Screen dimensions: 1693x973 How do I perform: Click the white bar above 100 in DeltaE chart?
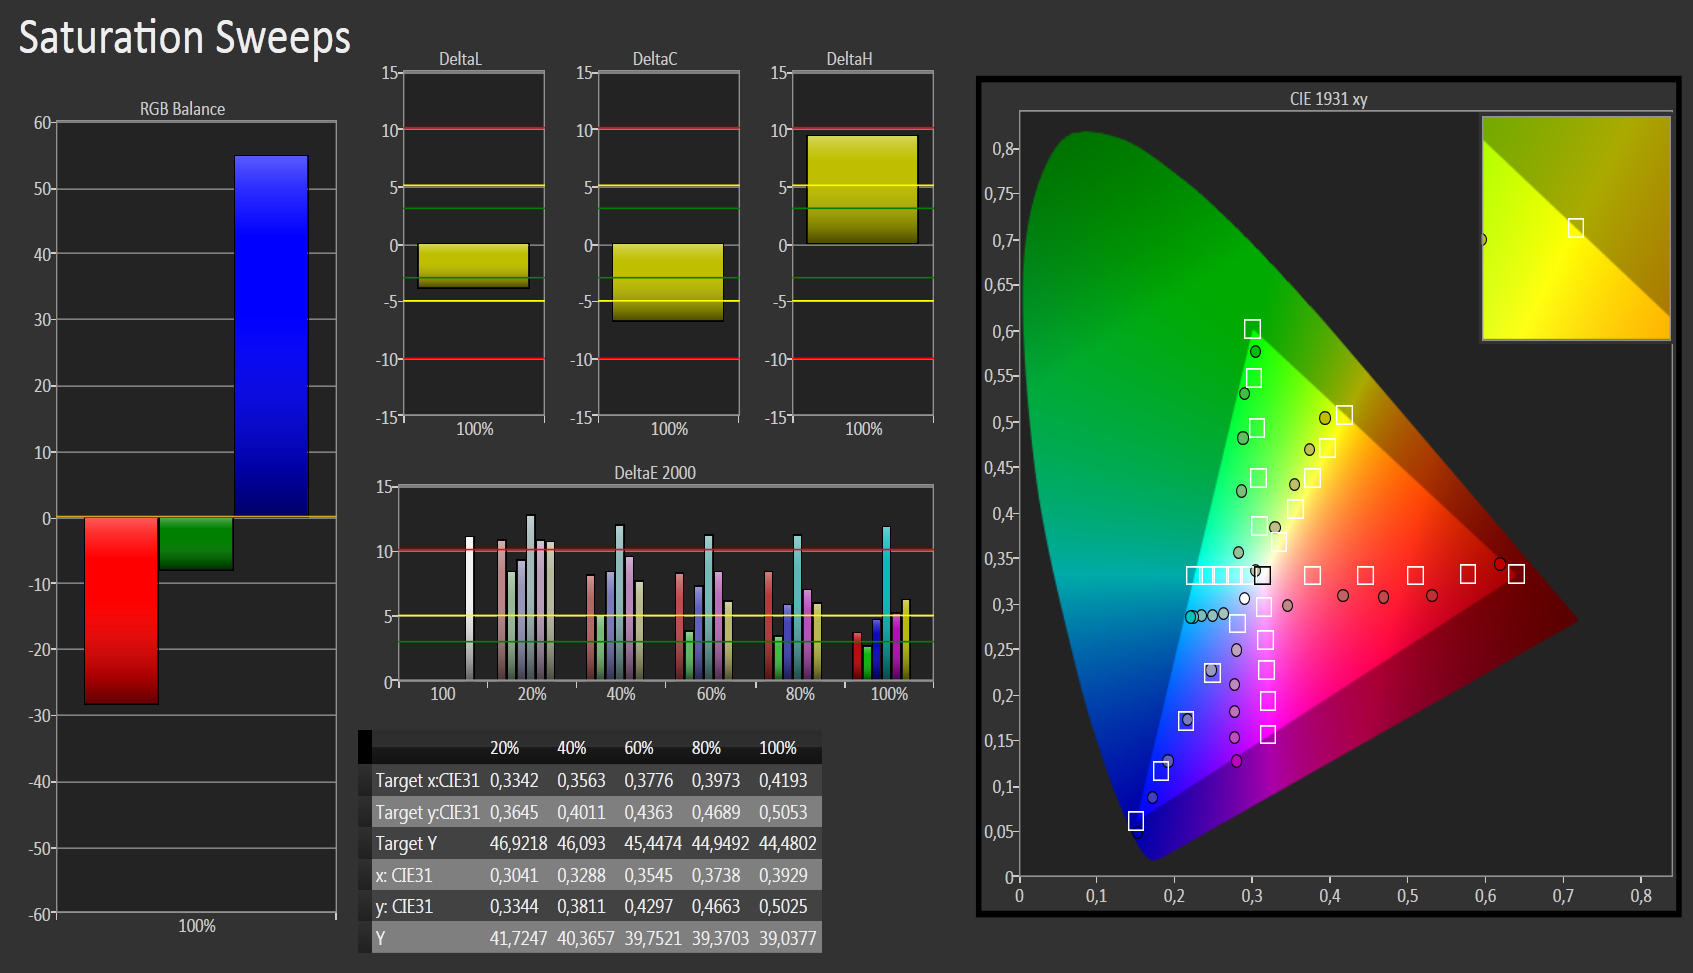click(469, 608)
